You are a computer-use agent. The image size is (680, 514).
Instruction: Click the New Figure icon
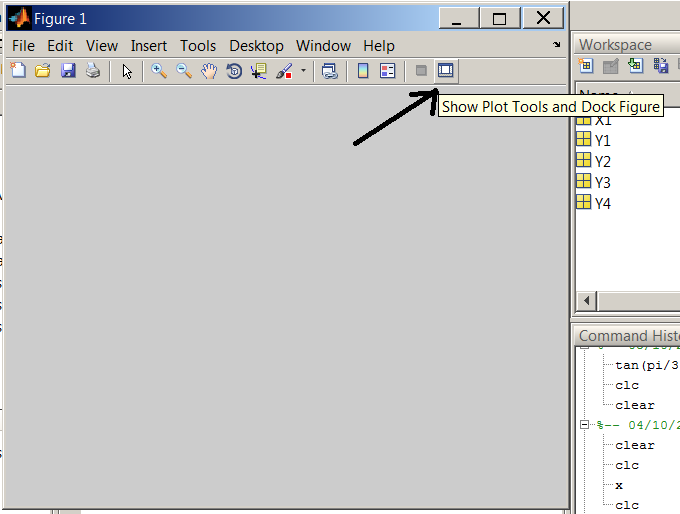(18, 71)
